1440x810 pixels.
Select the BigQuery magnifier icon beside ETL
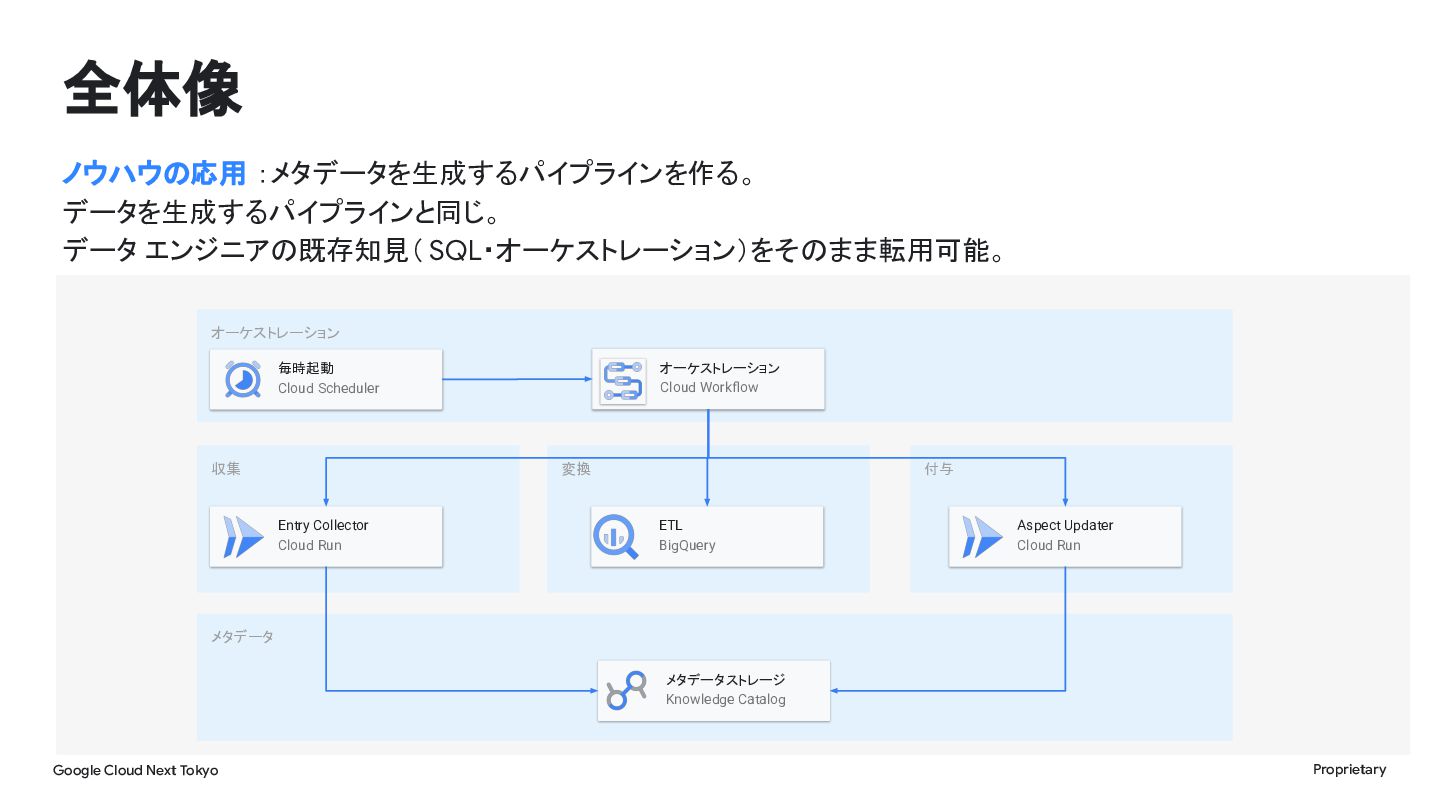pyautogui.click(x=616, y=537)
